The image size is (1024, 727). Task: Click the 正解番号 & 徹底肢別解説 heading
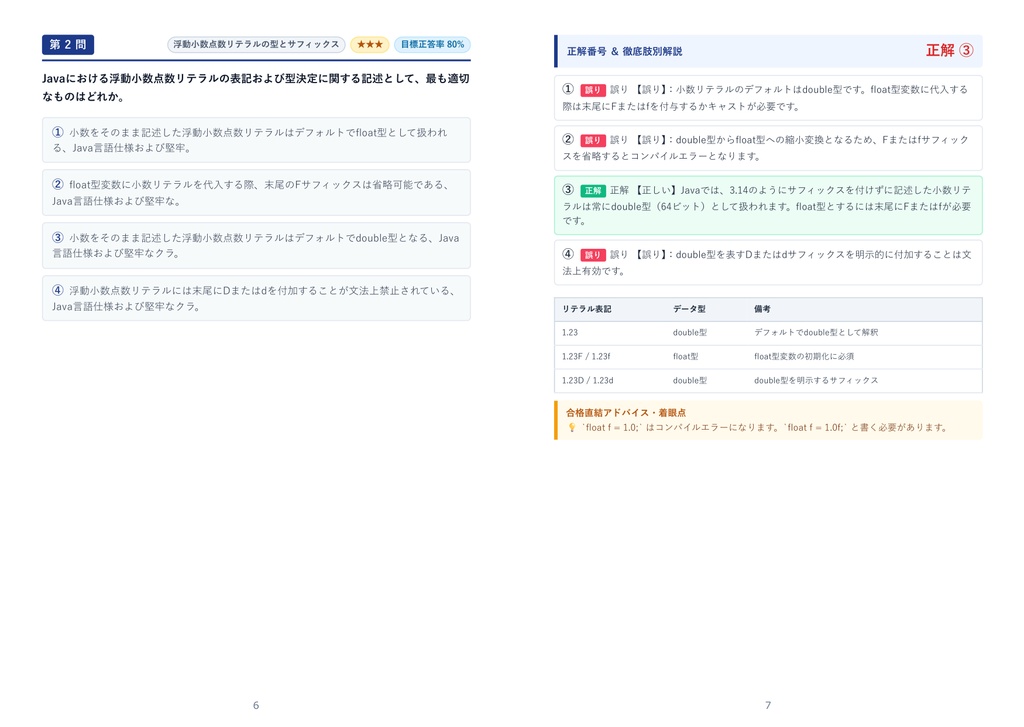pyautogui.click(x=624, y=51)
